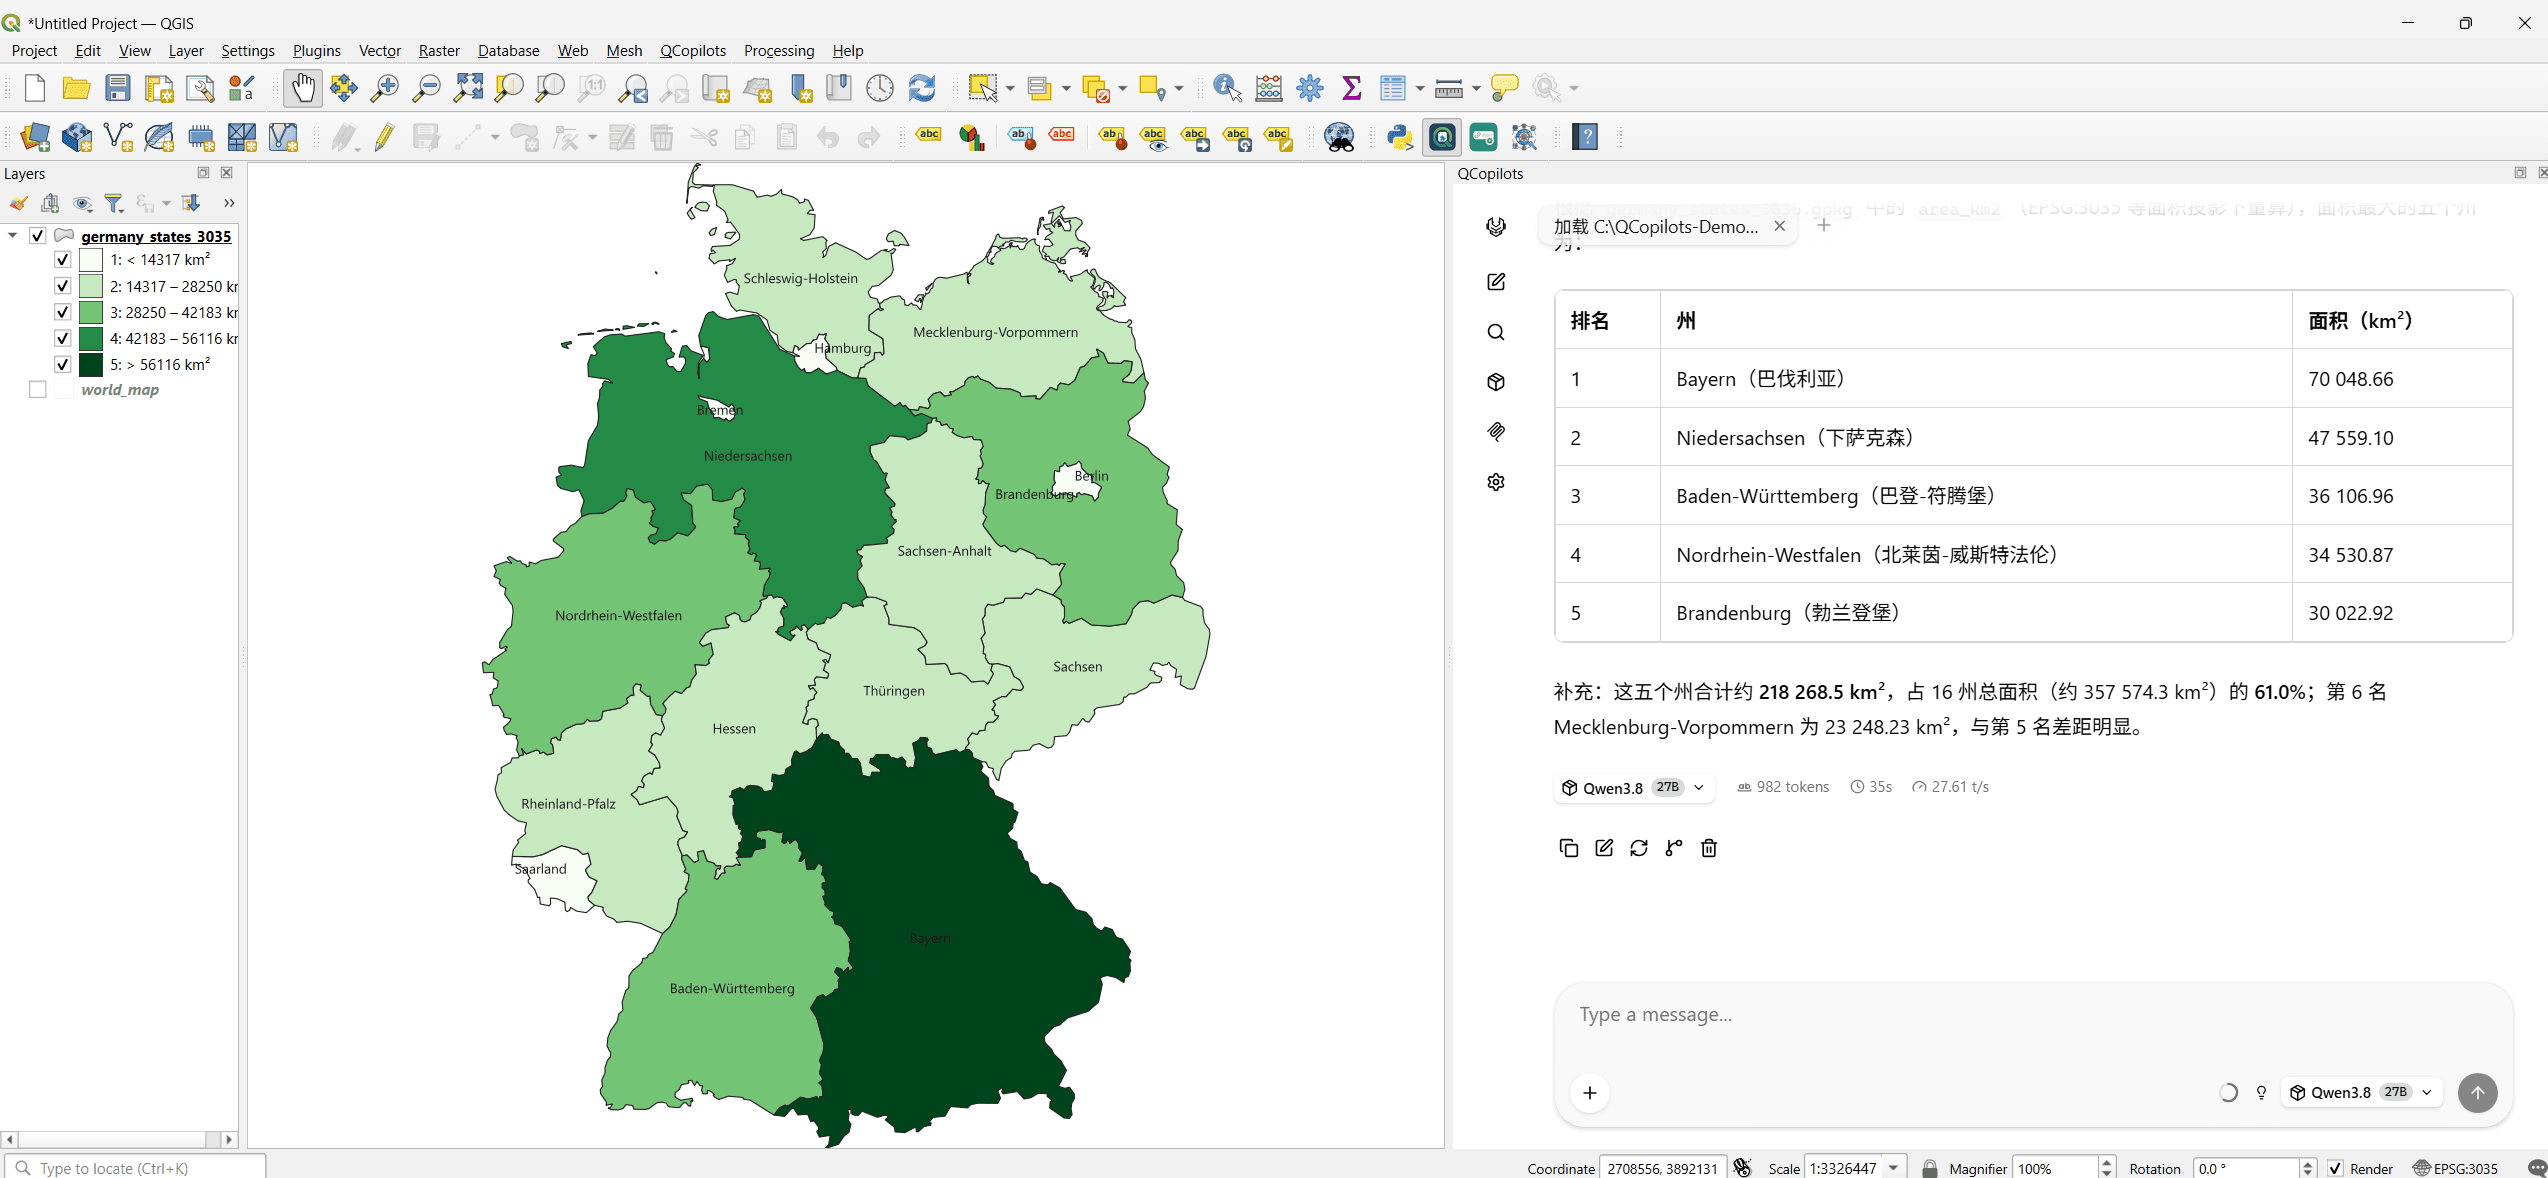2548x1178 pixels.
Task: Toggle the Render checkbox in status bar
Action: 2336,1168
